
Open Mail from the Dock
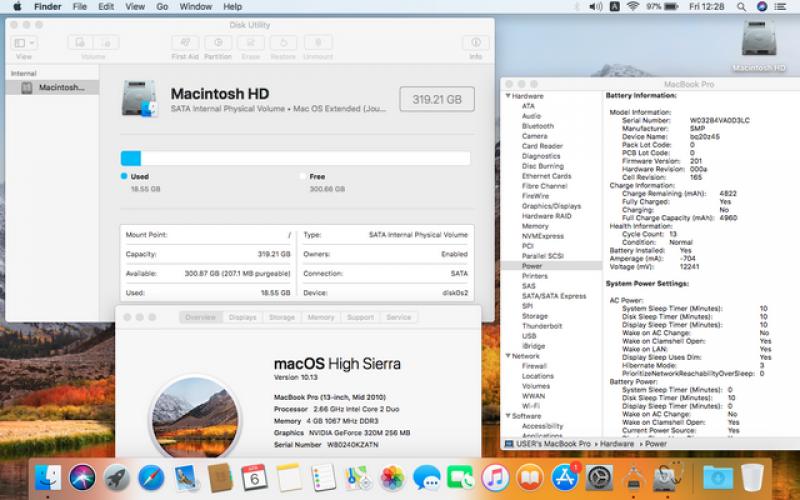coord(186,479)
